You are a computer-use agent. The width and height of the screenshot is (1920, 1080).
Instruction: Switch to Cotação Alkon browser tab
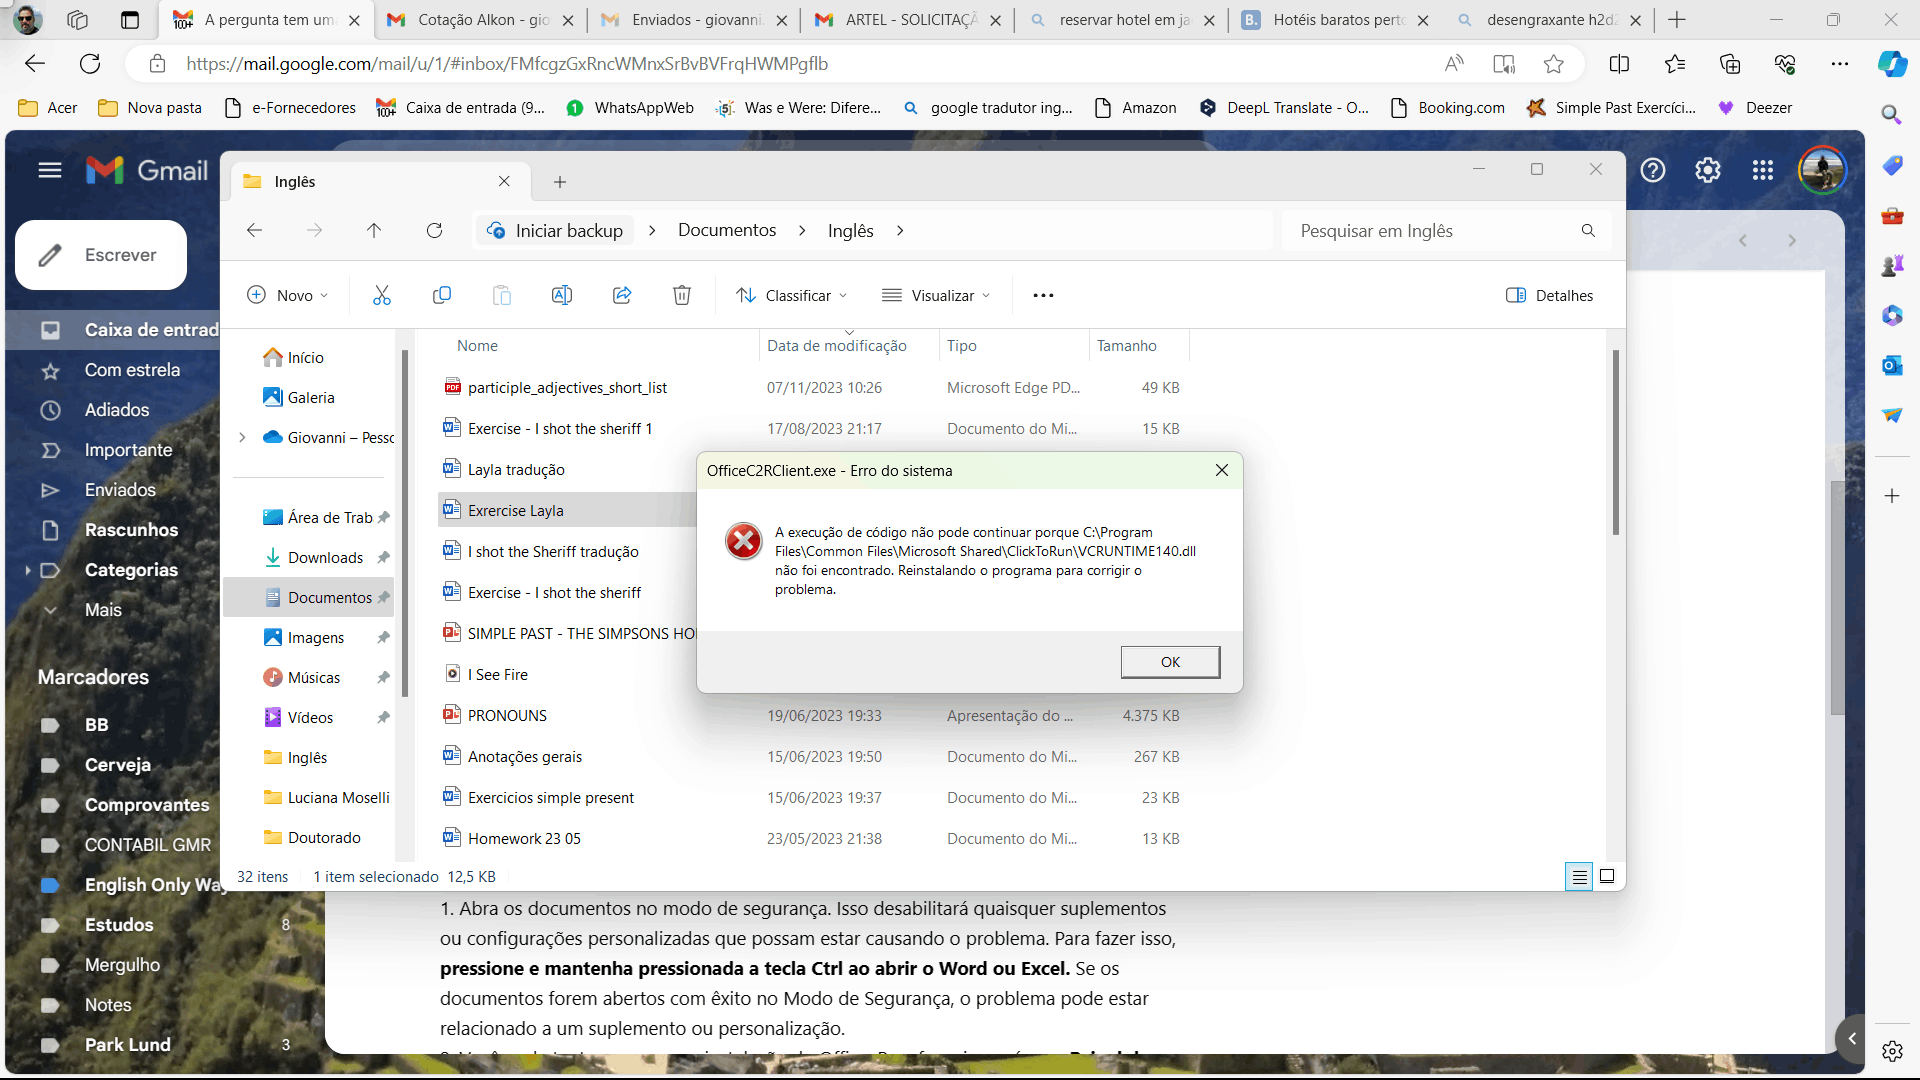(482, 20)
